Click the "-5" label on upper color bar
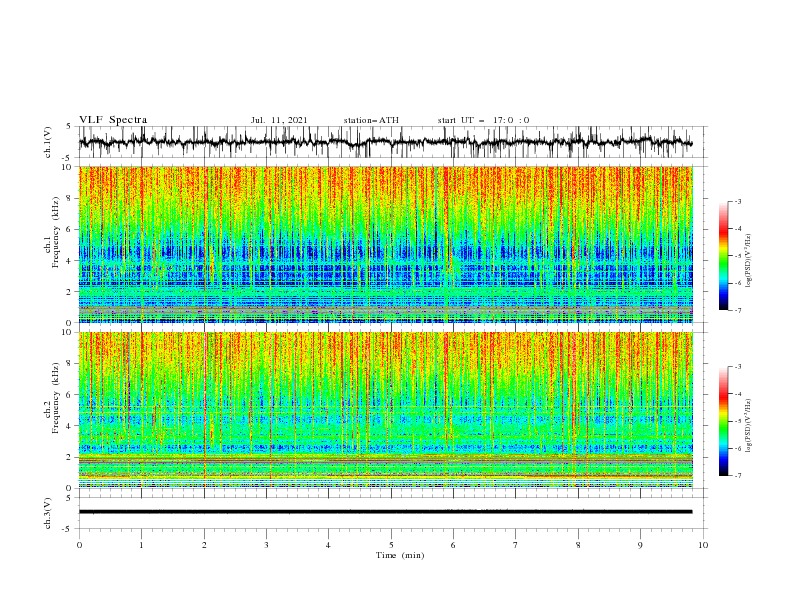This screenshot has height=612, width=792. pos(737,256)
